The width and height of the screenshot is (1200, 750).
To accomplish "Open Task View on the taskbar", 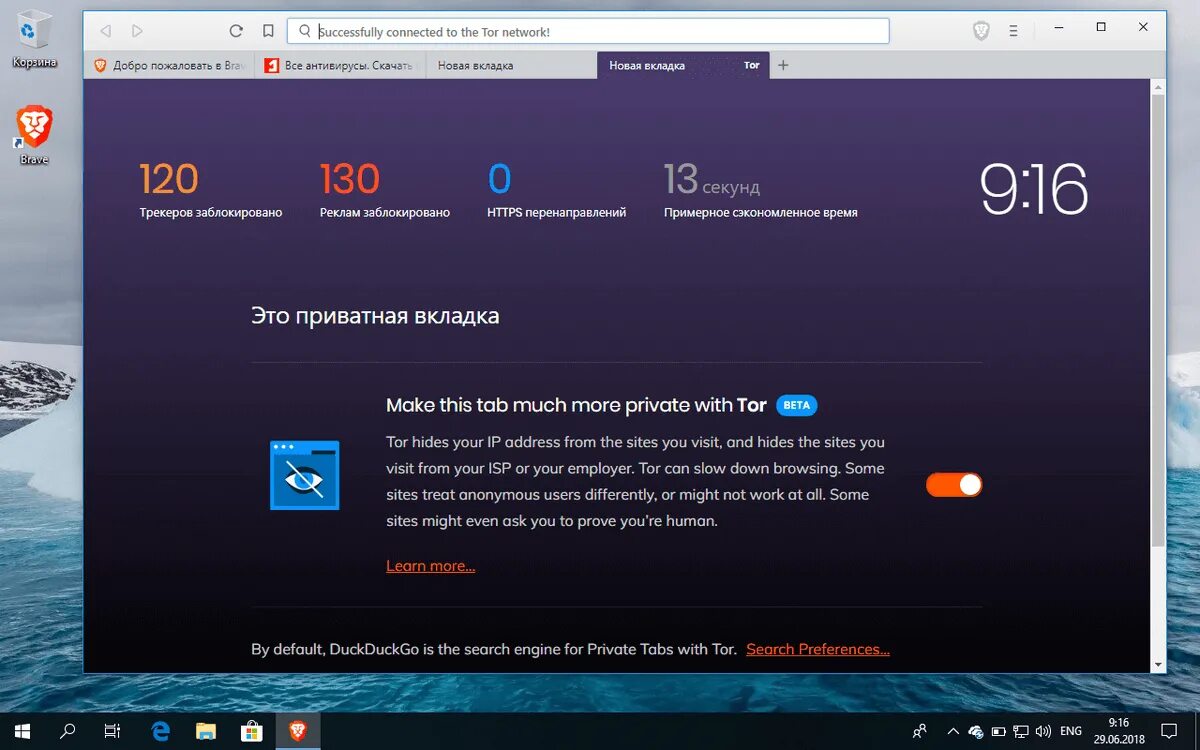I will point(113,731).
